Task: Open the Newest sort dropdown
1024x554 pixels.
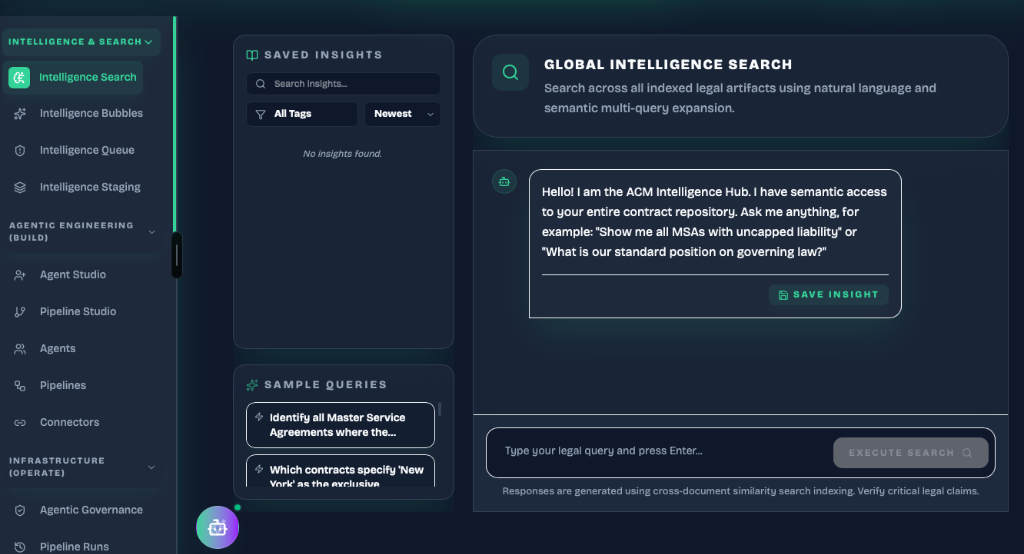Action: (x=402, y=114)
